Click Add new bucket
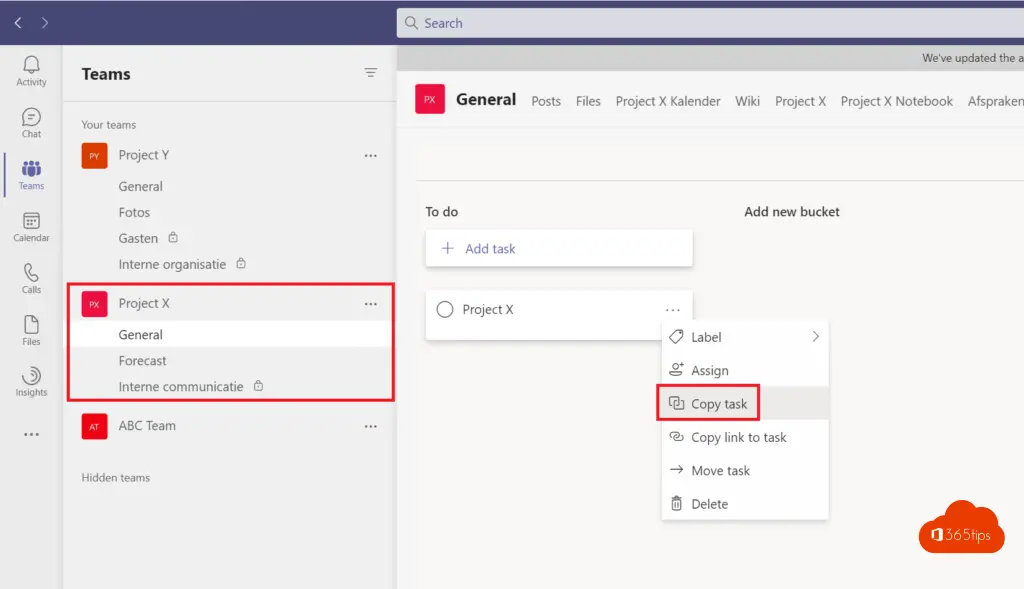 (x=791, y=212)
